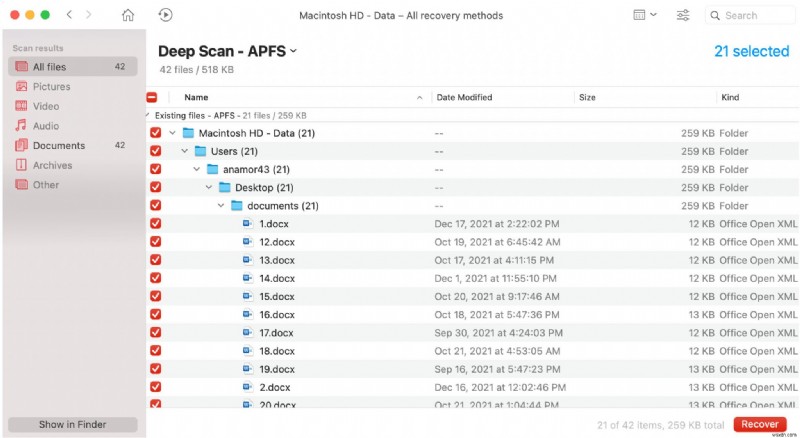The height and width of the screenshot is (438, 800).
Task: Sort by the Date Modified column
Action: (465, 98)
